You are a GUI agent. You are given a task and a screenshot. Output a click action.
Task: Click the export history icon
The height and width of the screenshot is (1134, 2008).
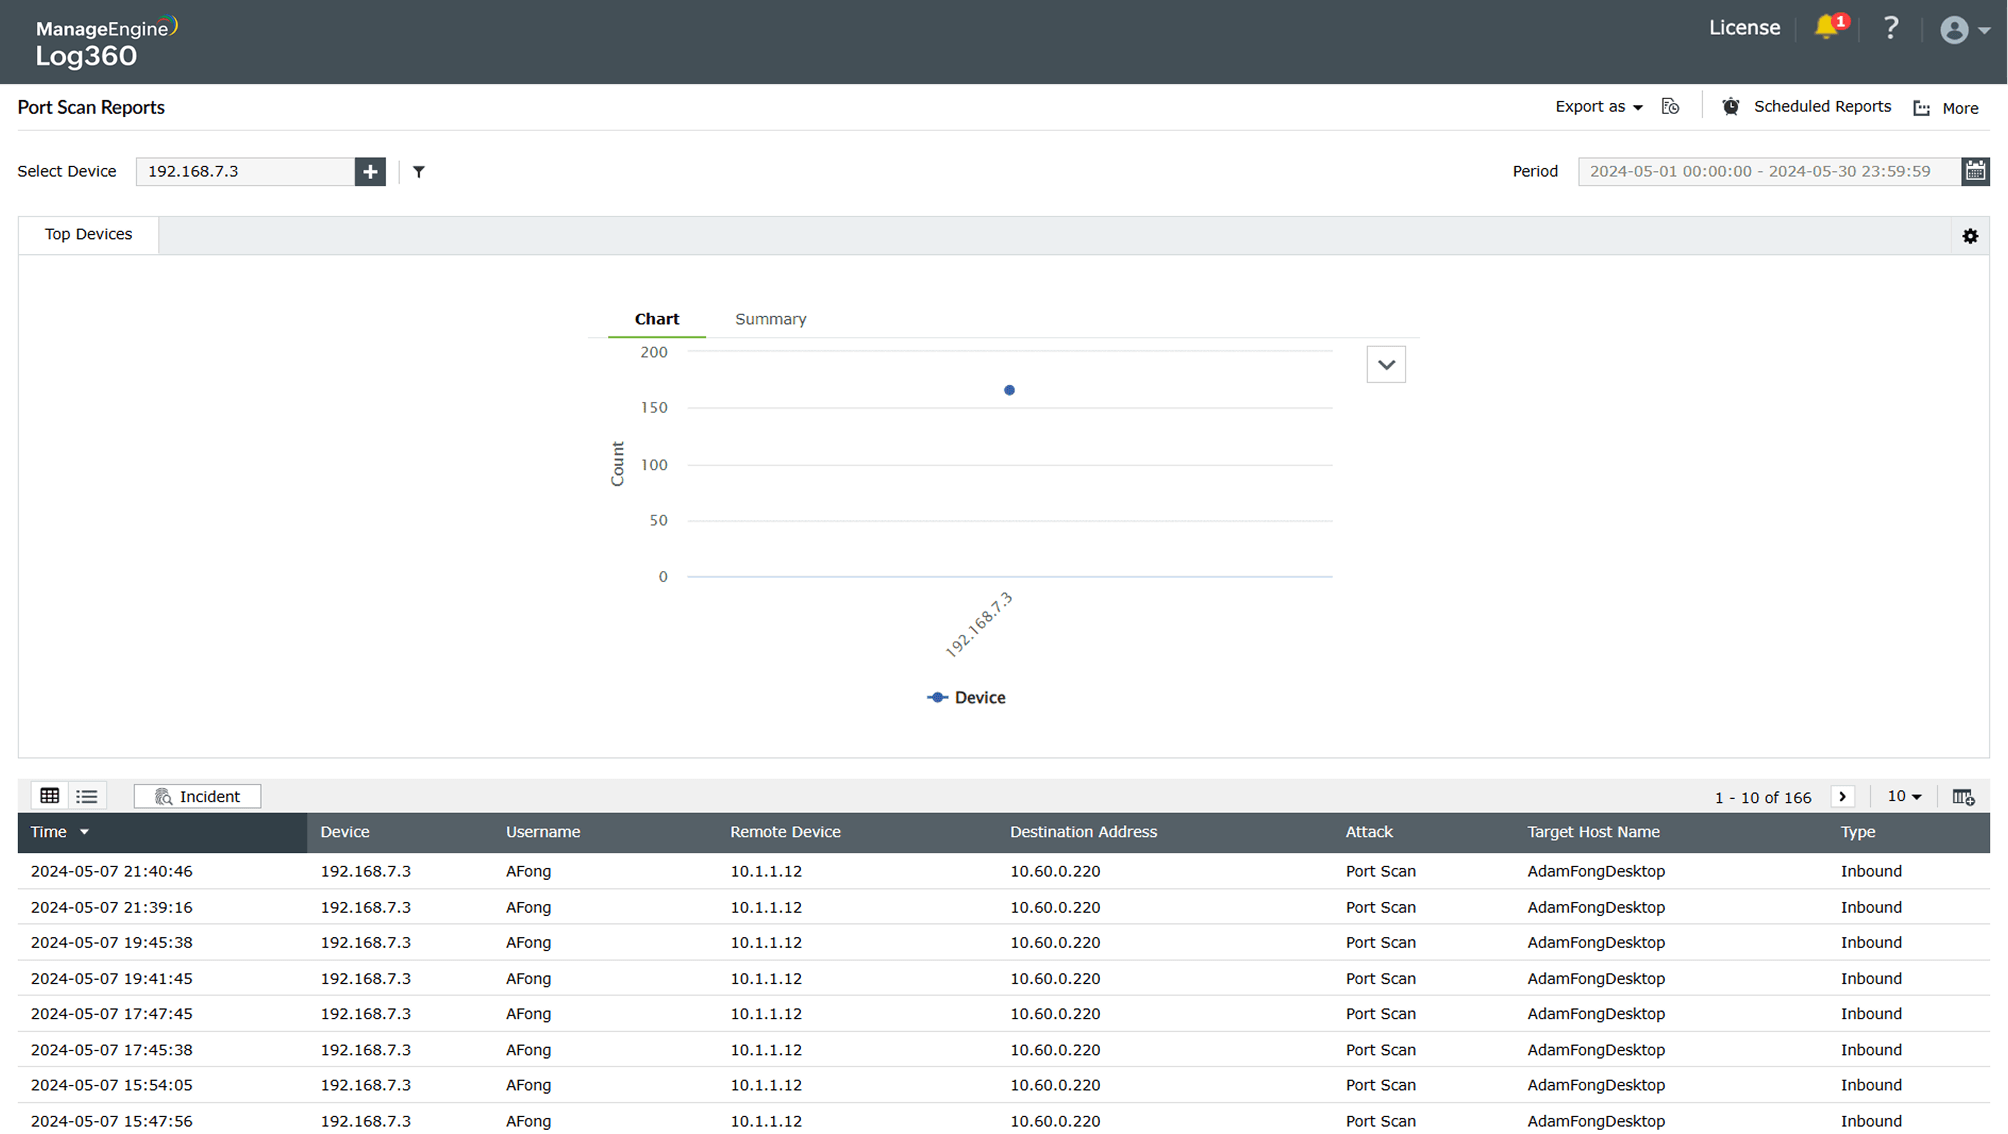[1670, 107]
